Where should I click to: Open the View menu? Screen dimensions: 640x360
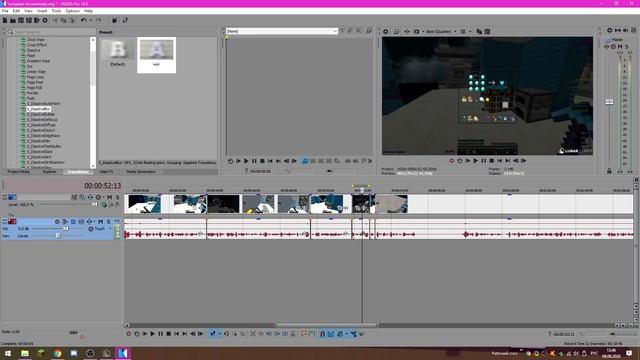click(28, 11)
